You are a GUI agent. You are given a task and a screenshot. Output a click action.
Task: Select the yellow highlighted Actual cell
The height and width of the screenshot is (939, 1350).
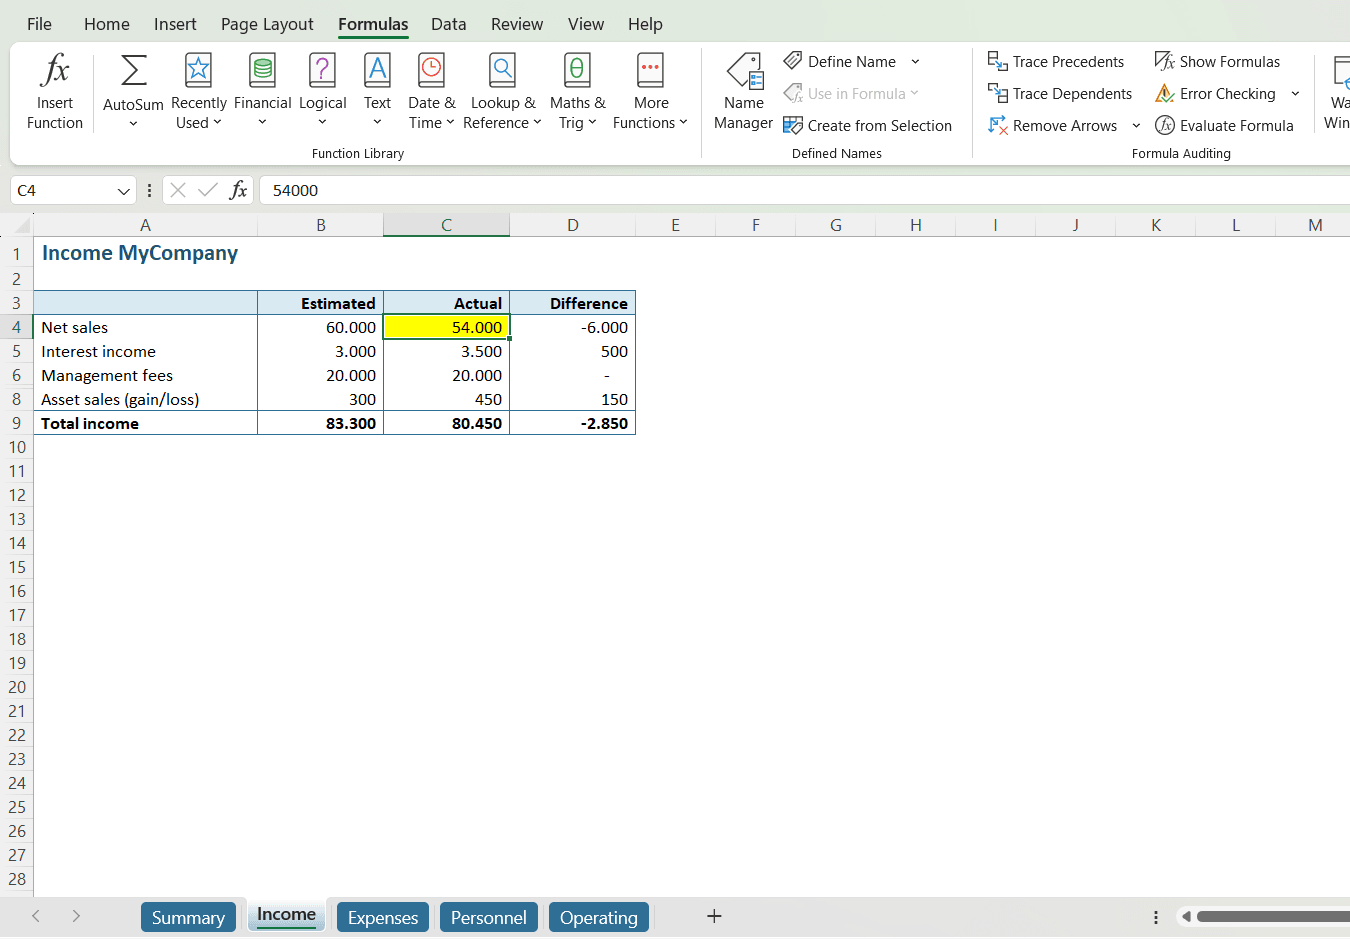(x=446, y=327)
